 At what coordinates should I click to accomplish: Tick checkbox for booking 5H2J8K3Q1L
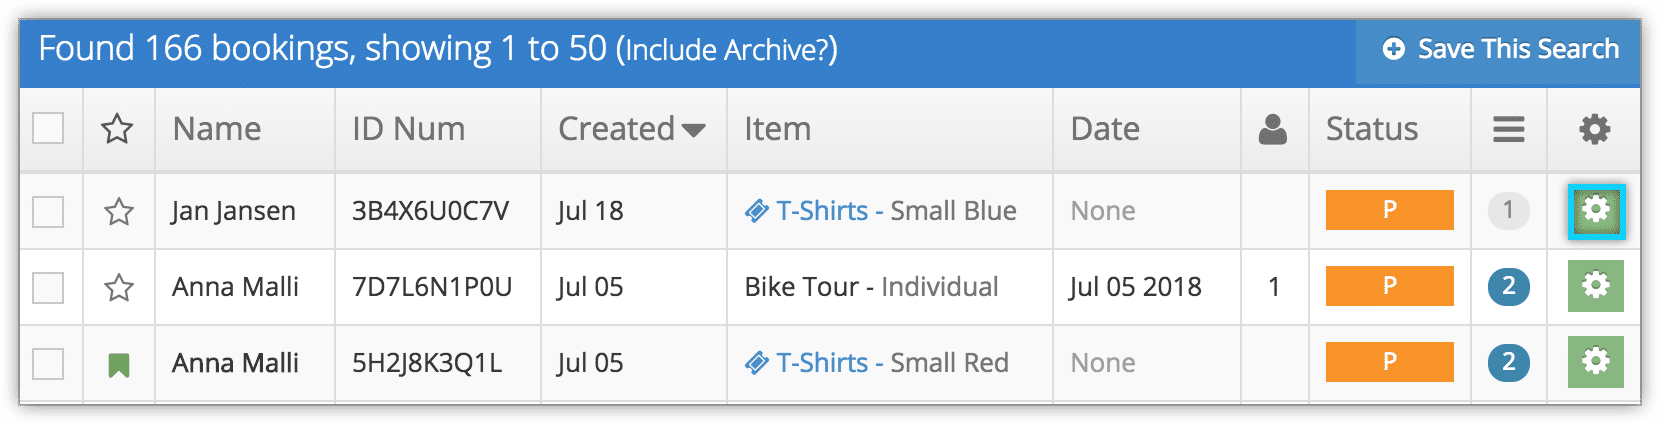pyautogui.click(x=48, y=364)
